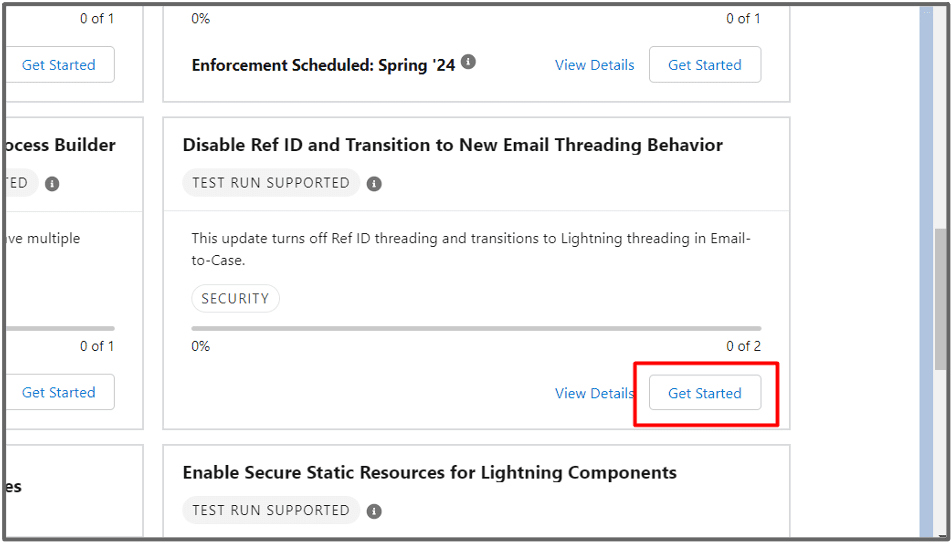
Task: Click info icon in Enable Secure Static Resources card
Action: click(x=374, y=511)
